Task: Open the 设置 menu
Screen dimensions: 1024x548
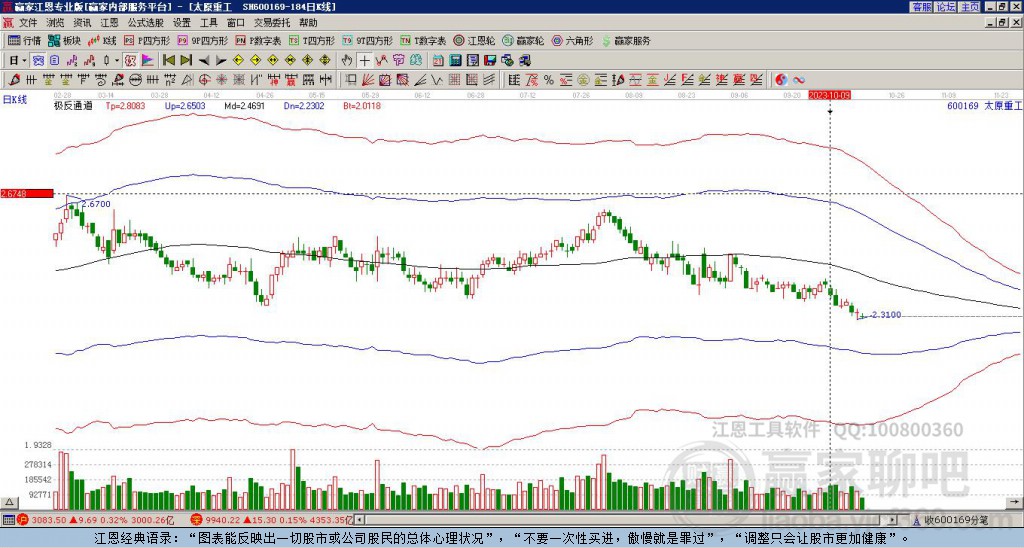Action: tap(182, 23)
